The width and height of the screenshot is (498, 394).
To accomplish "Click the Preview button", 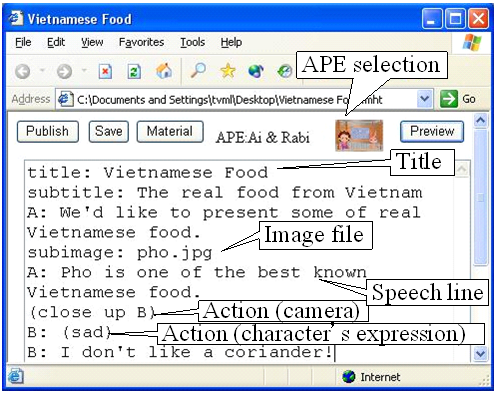I will [432, 132].
